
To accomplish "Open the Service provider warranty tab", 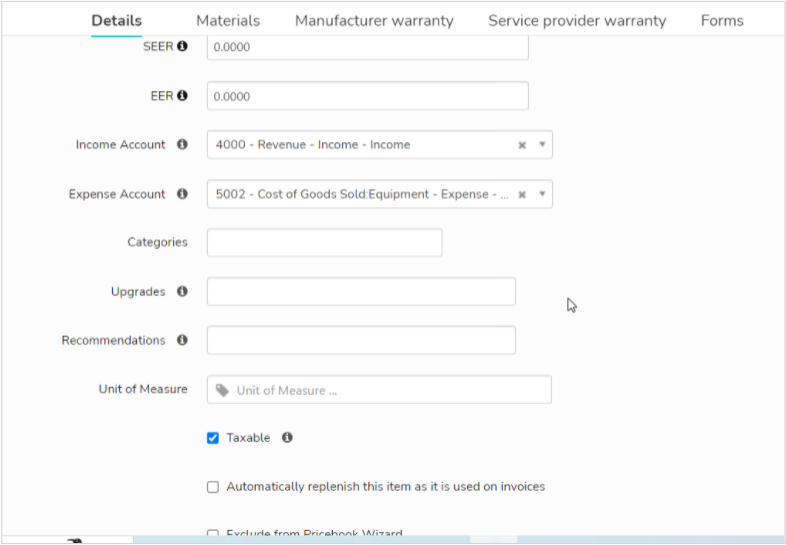I will click(577, 21).
